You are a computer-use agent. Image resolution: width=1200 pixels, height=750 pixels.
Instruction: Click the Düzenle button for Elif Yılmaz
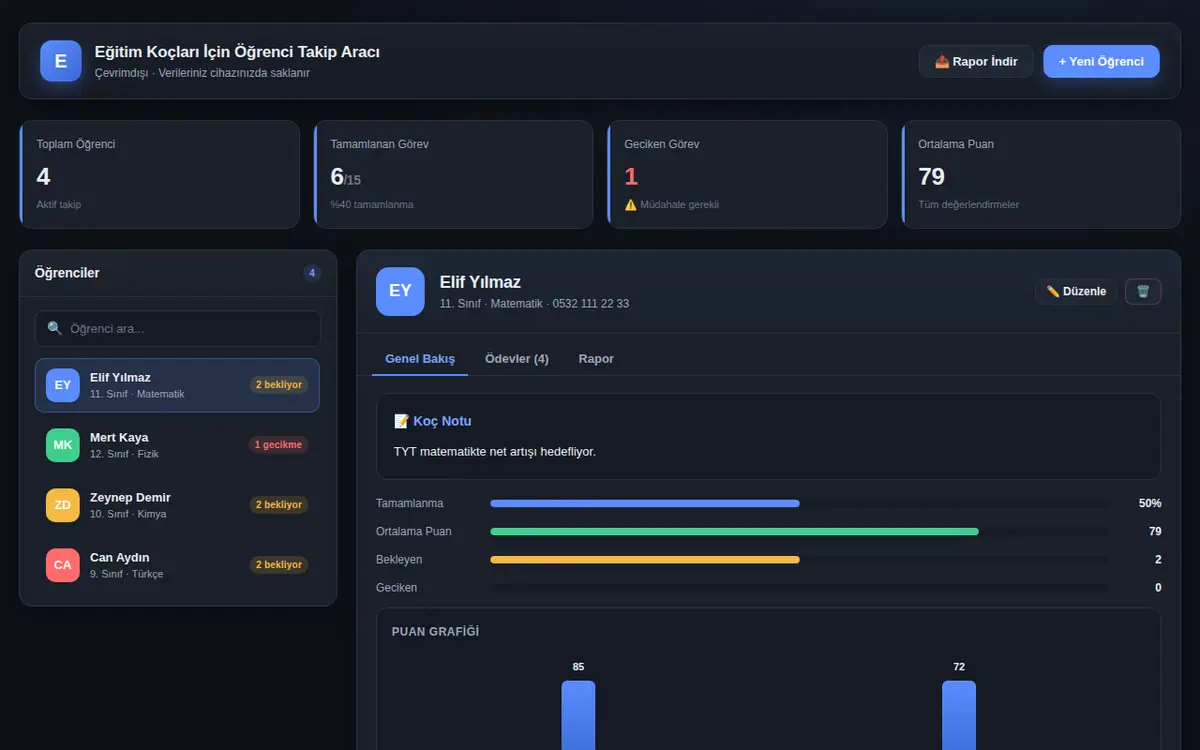(1076, 291)
